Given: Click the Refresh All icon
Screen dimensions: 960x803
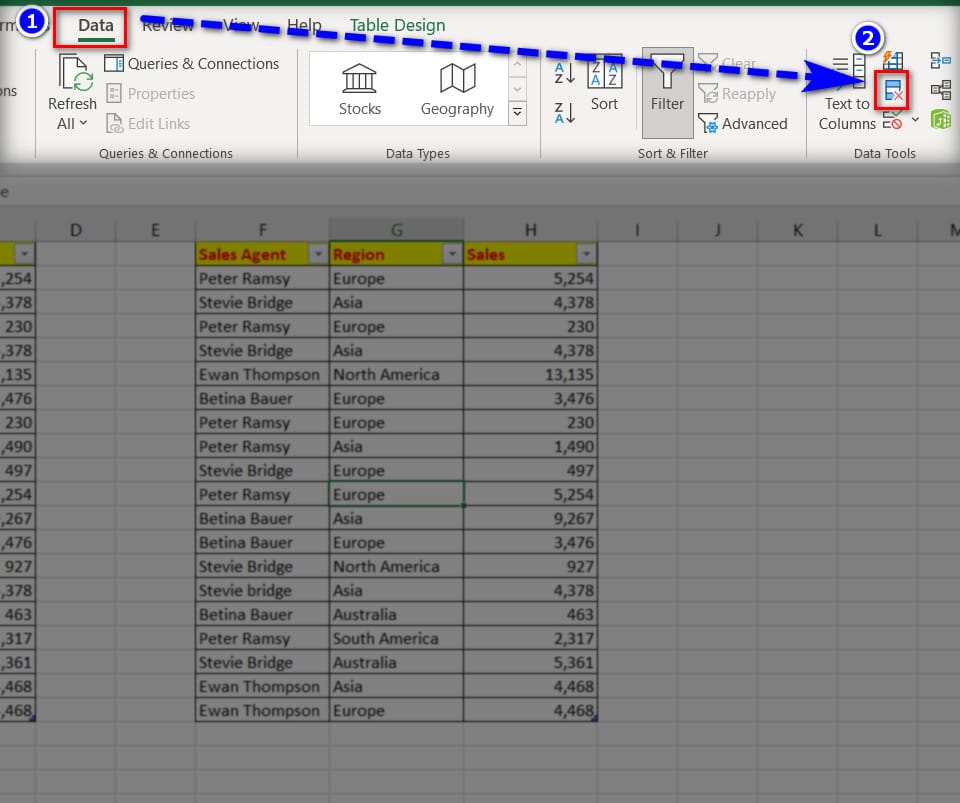Looking at the screenshot, I should [75, 72].
